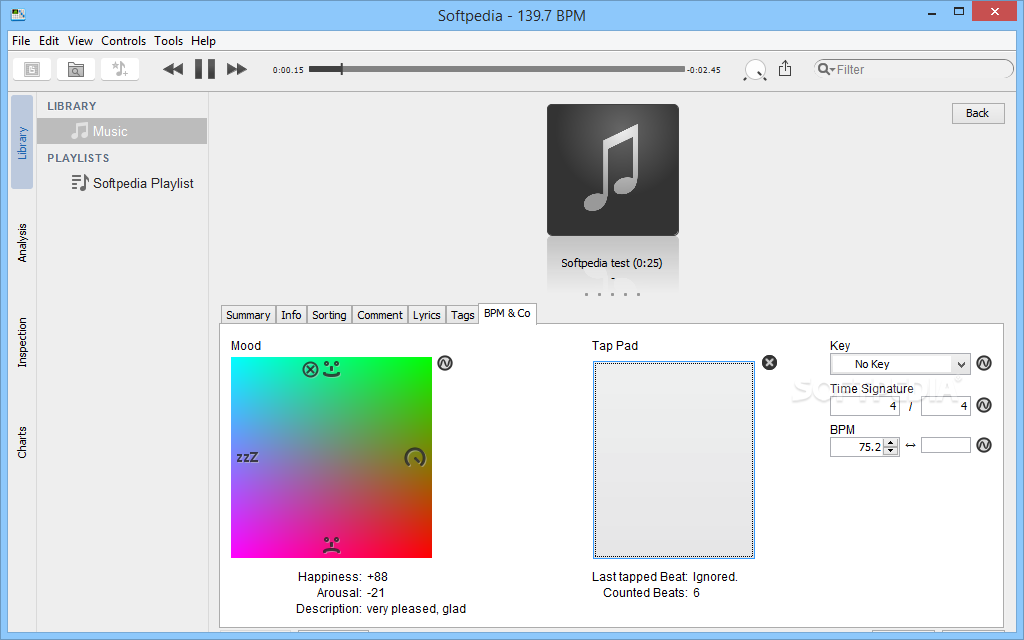
Task: Switch to the Tags tab
Action: tap(462, 315)
